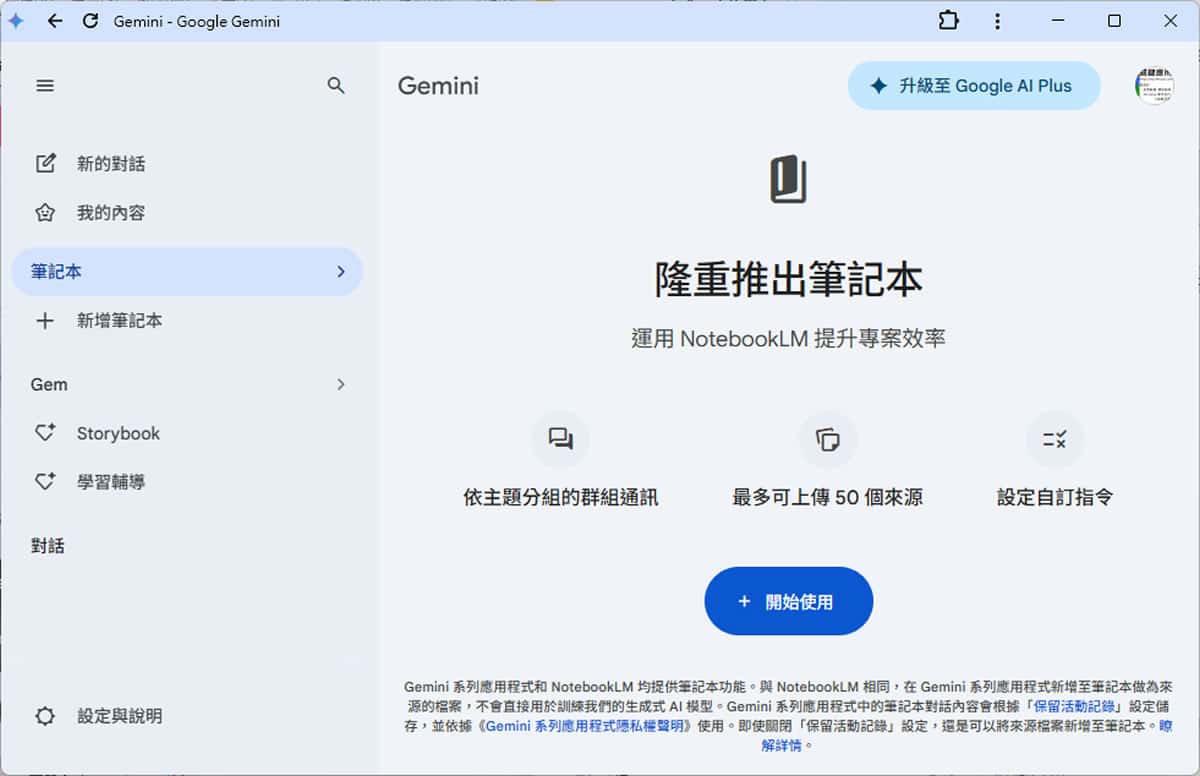Toggle the sidebar with the hamburger icon

tap(45, 85)
